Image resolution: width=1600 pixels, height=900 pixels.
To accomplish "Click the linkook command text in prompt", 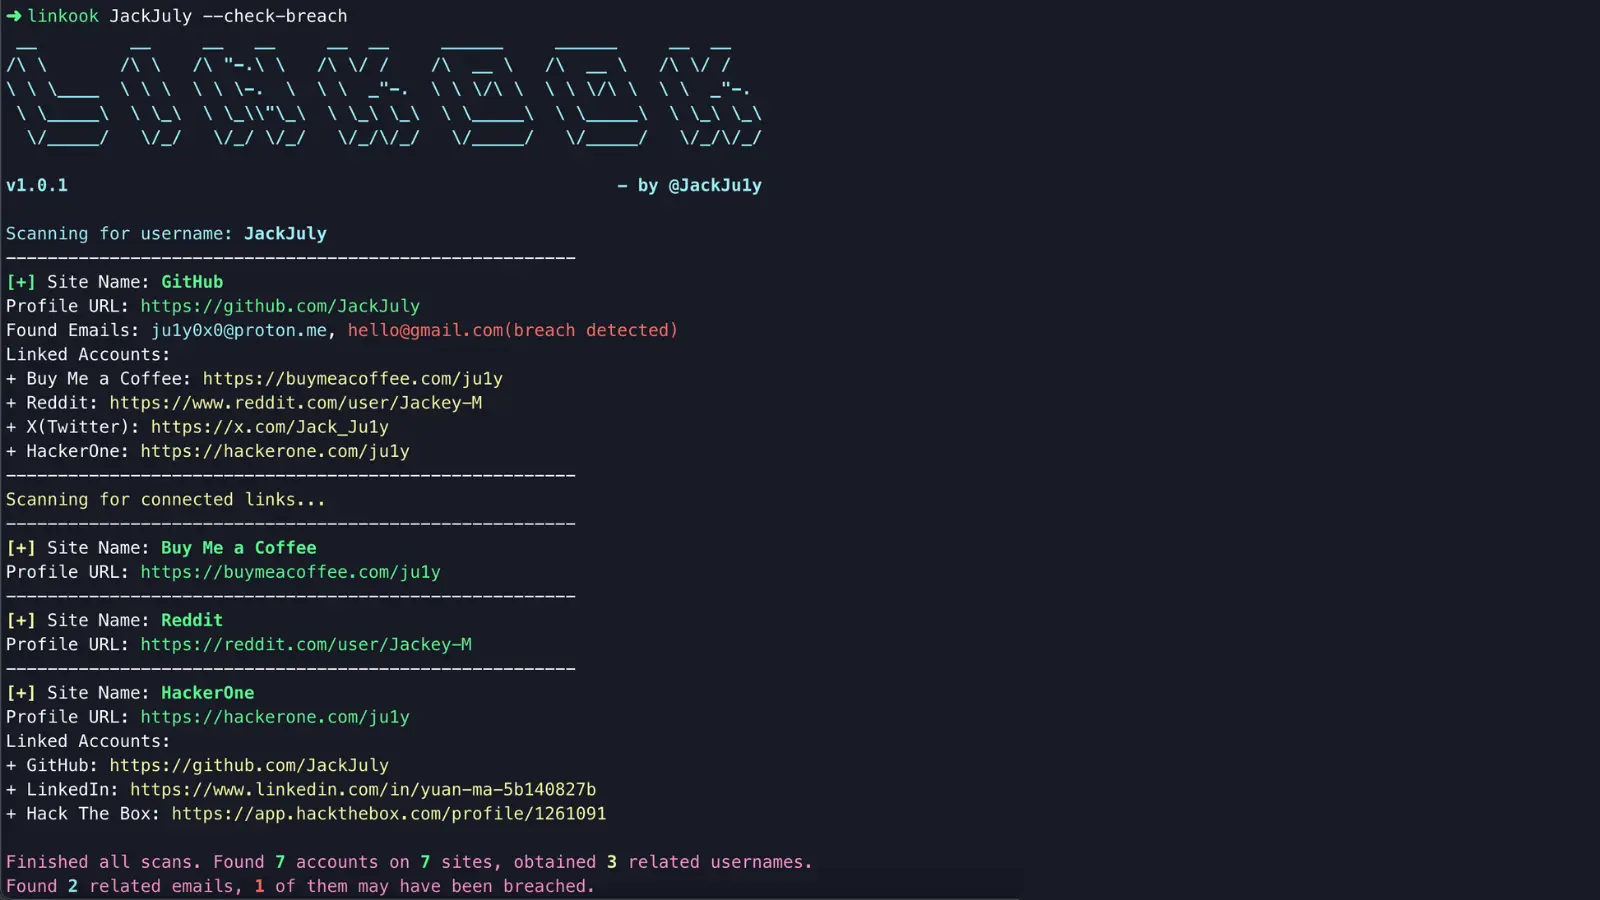I will tap(63, 16).
